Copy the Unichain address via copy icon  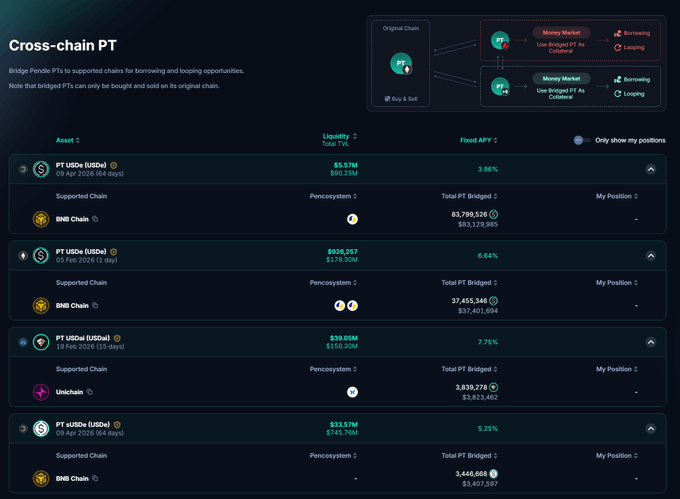tap(90, 392)
